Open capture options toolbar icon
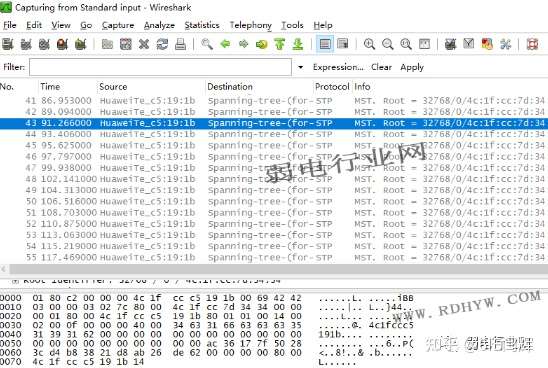 pos(26,44)
